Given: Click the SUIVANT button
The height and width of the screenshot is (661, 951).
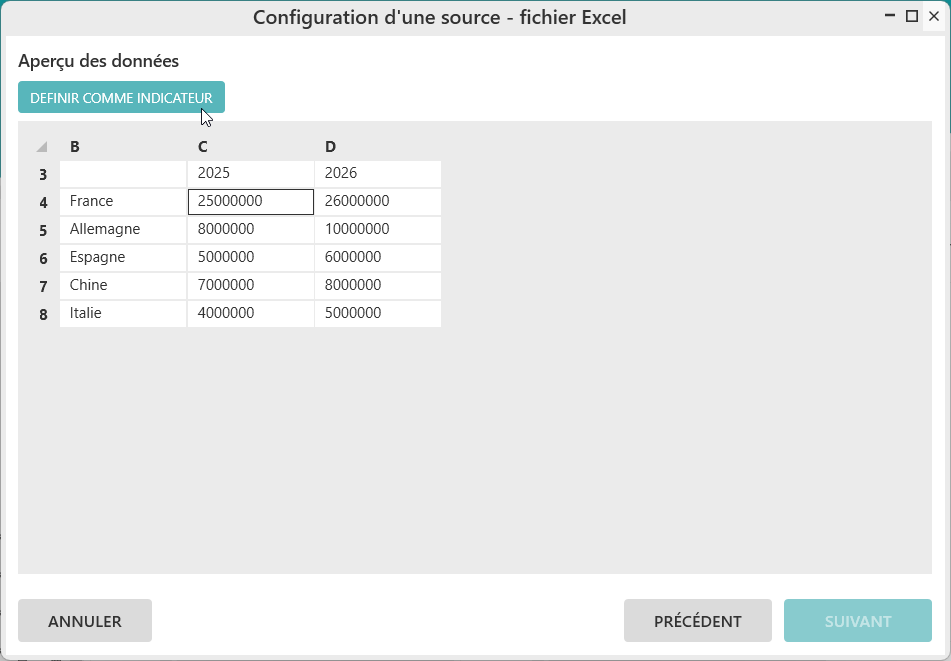Looking at the screenshot, I should pos(857,621).
